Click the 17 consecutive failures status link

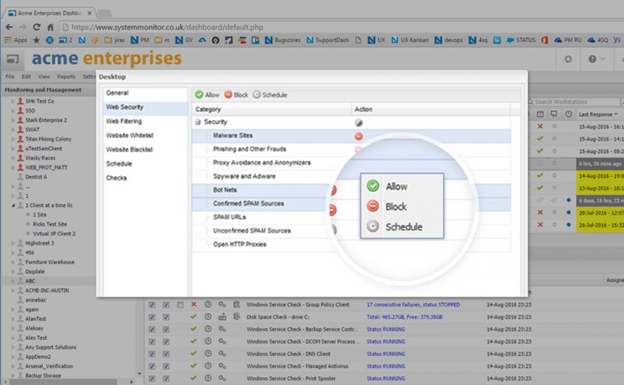tap(413, 305)
